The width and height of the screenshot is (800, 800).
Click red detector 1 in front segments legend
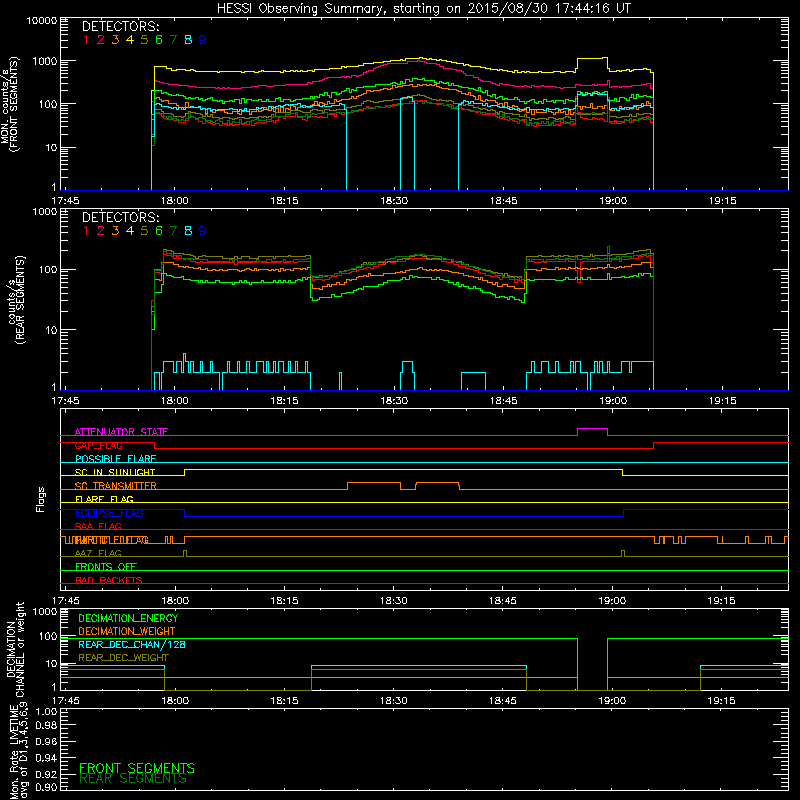[86, 40]
